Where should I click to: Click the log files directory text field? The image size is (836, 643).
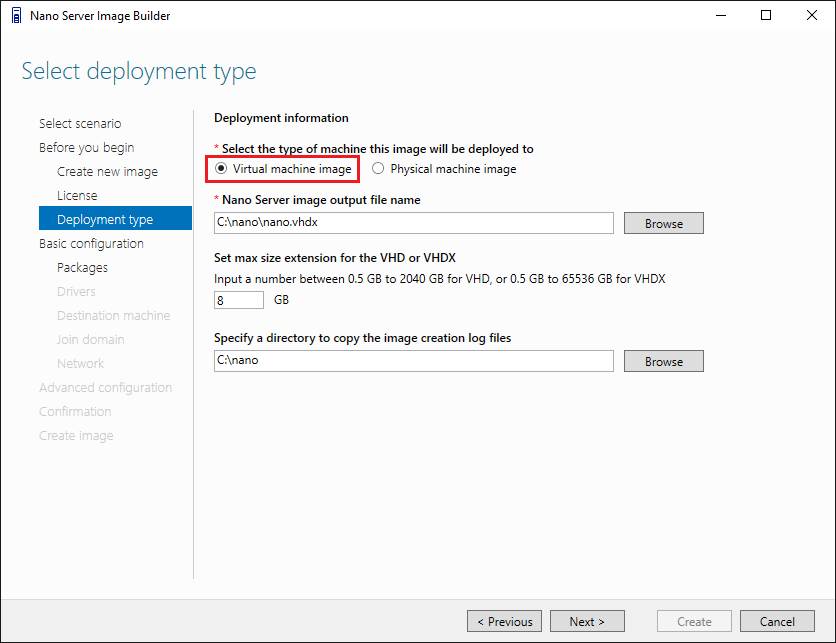click(x=414, y=361)
